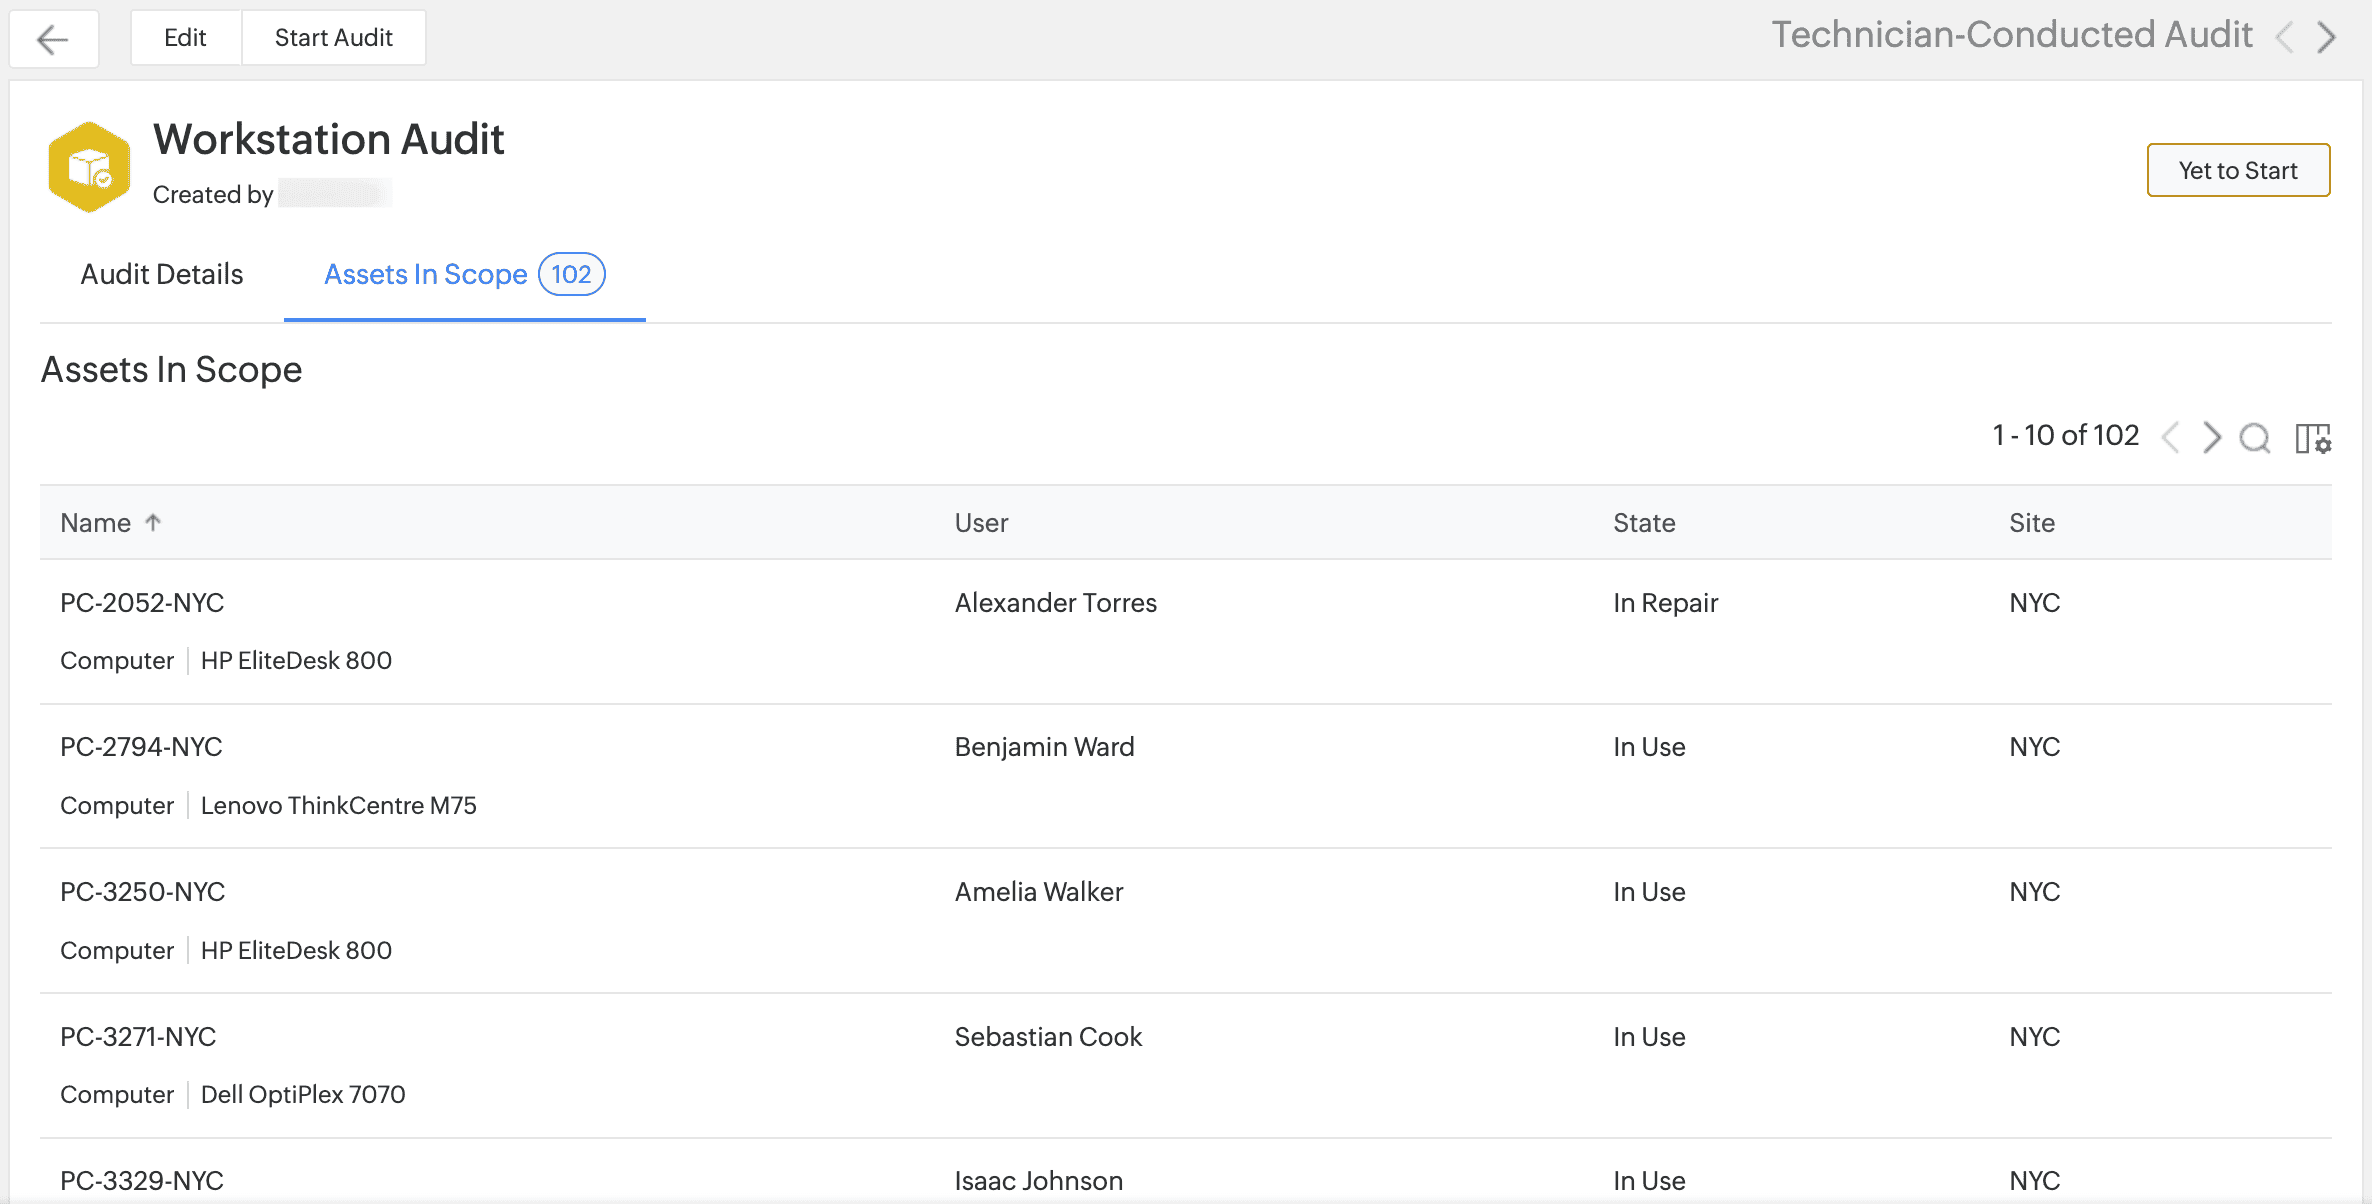Click the 102 count badge
This screenshot has width=2372, height=1204.
pyautogui.click(x=571, y=274)
